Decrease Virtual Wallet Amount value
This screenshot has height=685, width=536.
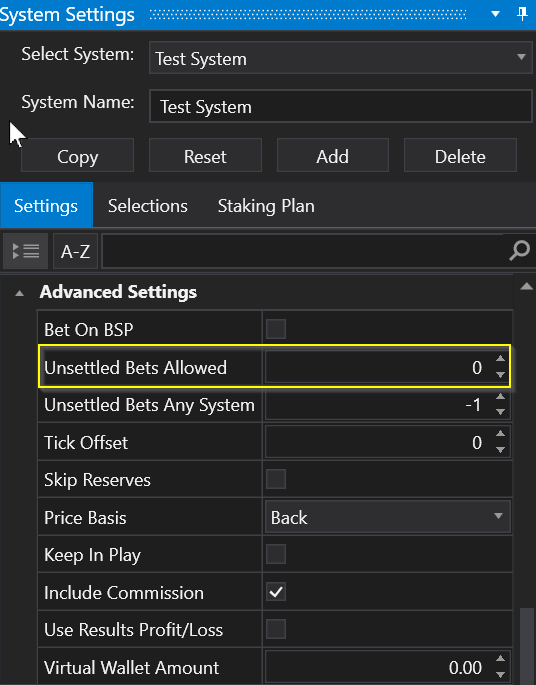501,675
